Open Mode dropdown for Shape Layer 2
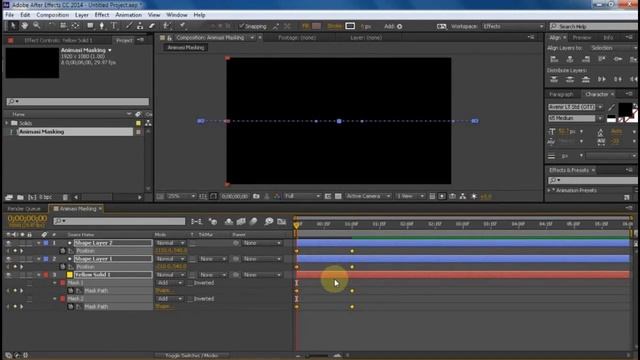 coord(170,243)
